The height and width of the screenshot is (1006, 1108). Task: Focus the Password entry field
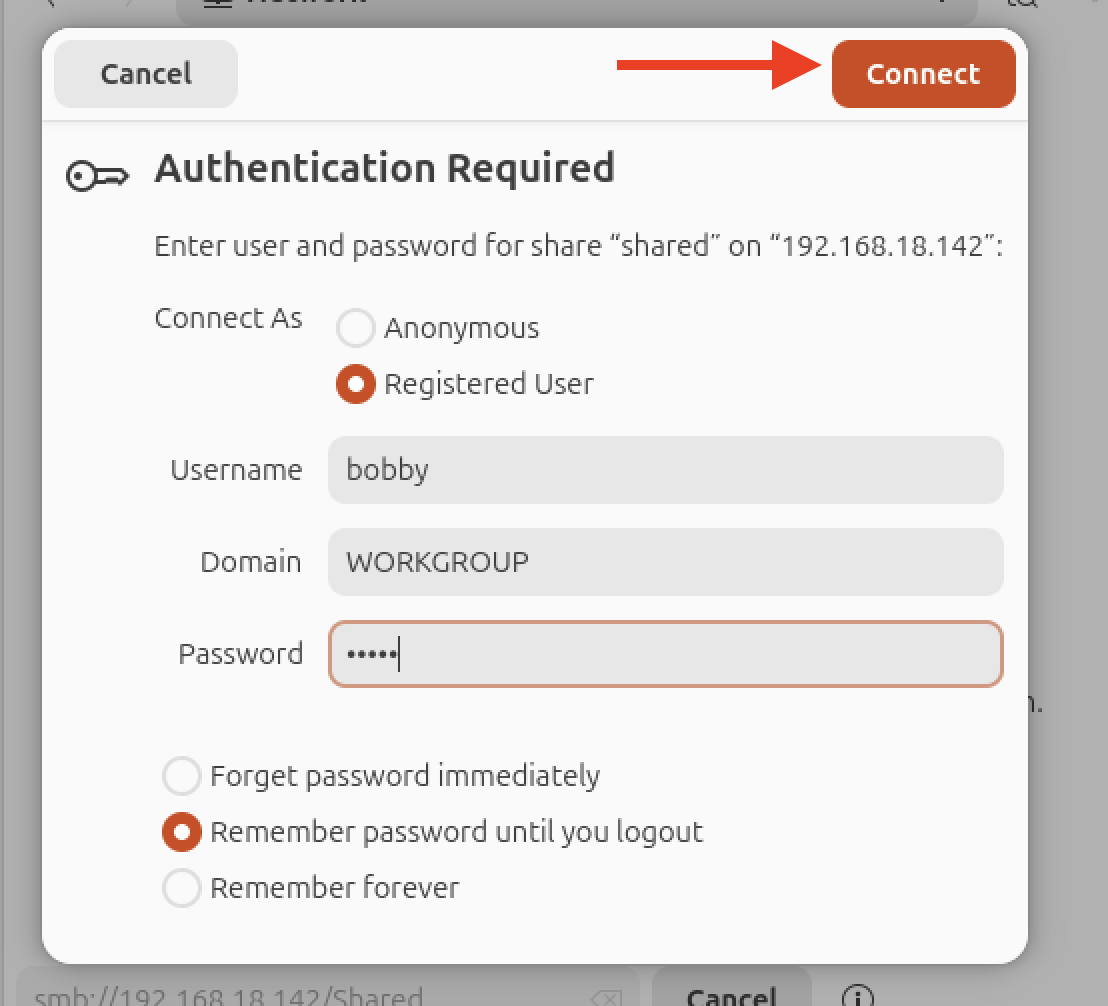click(665, 654)
